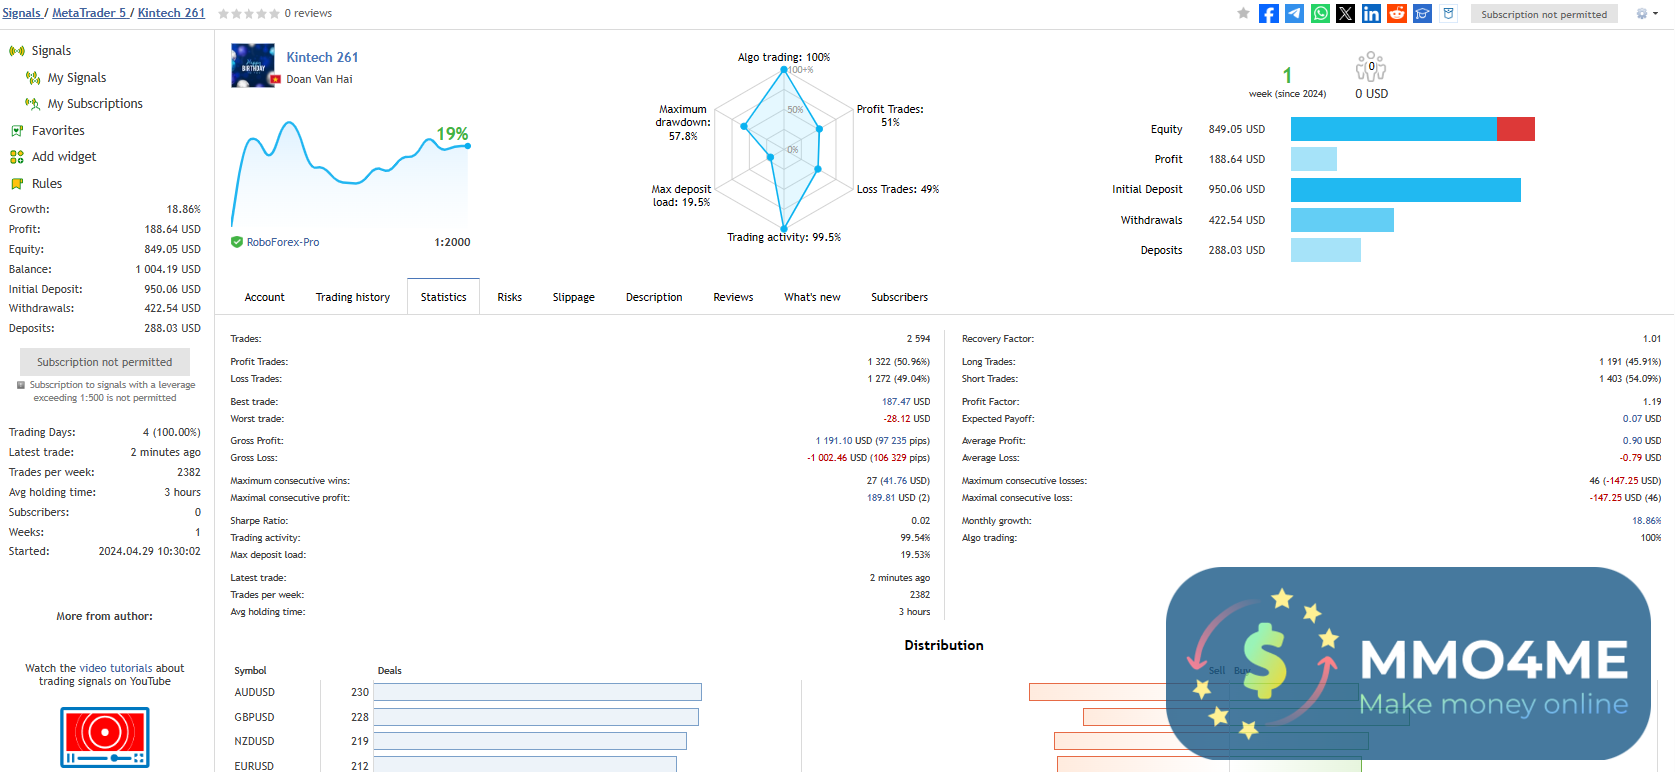The width and height of the screenshot is (1675, 772).
Task: Open Kintech 261 breadcrumb link
Action: point(171,13)
